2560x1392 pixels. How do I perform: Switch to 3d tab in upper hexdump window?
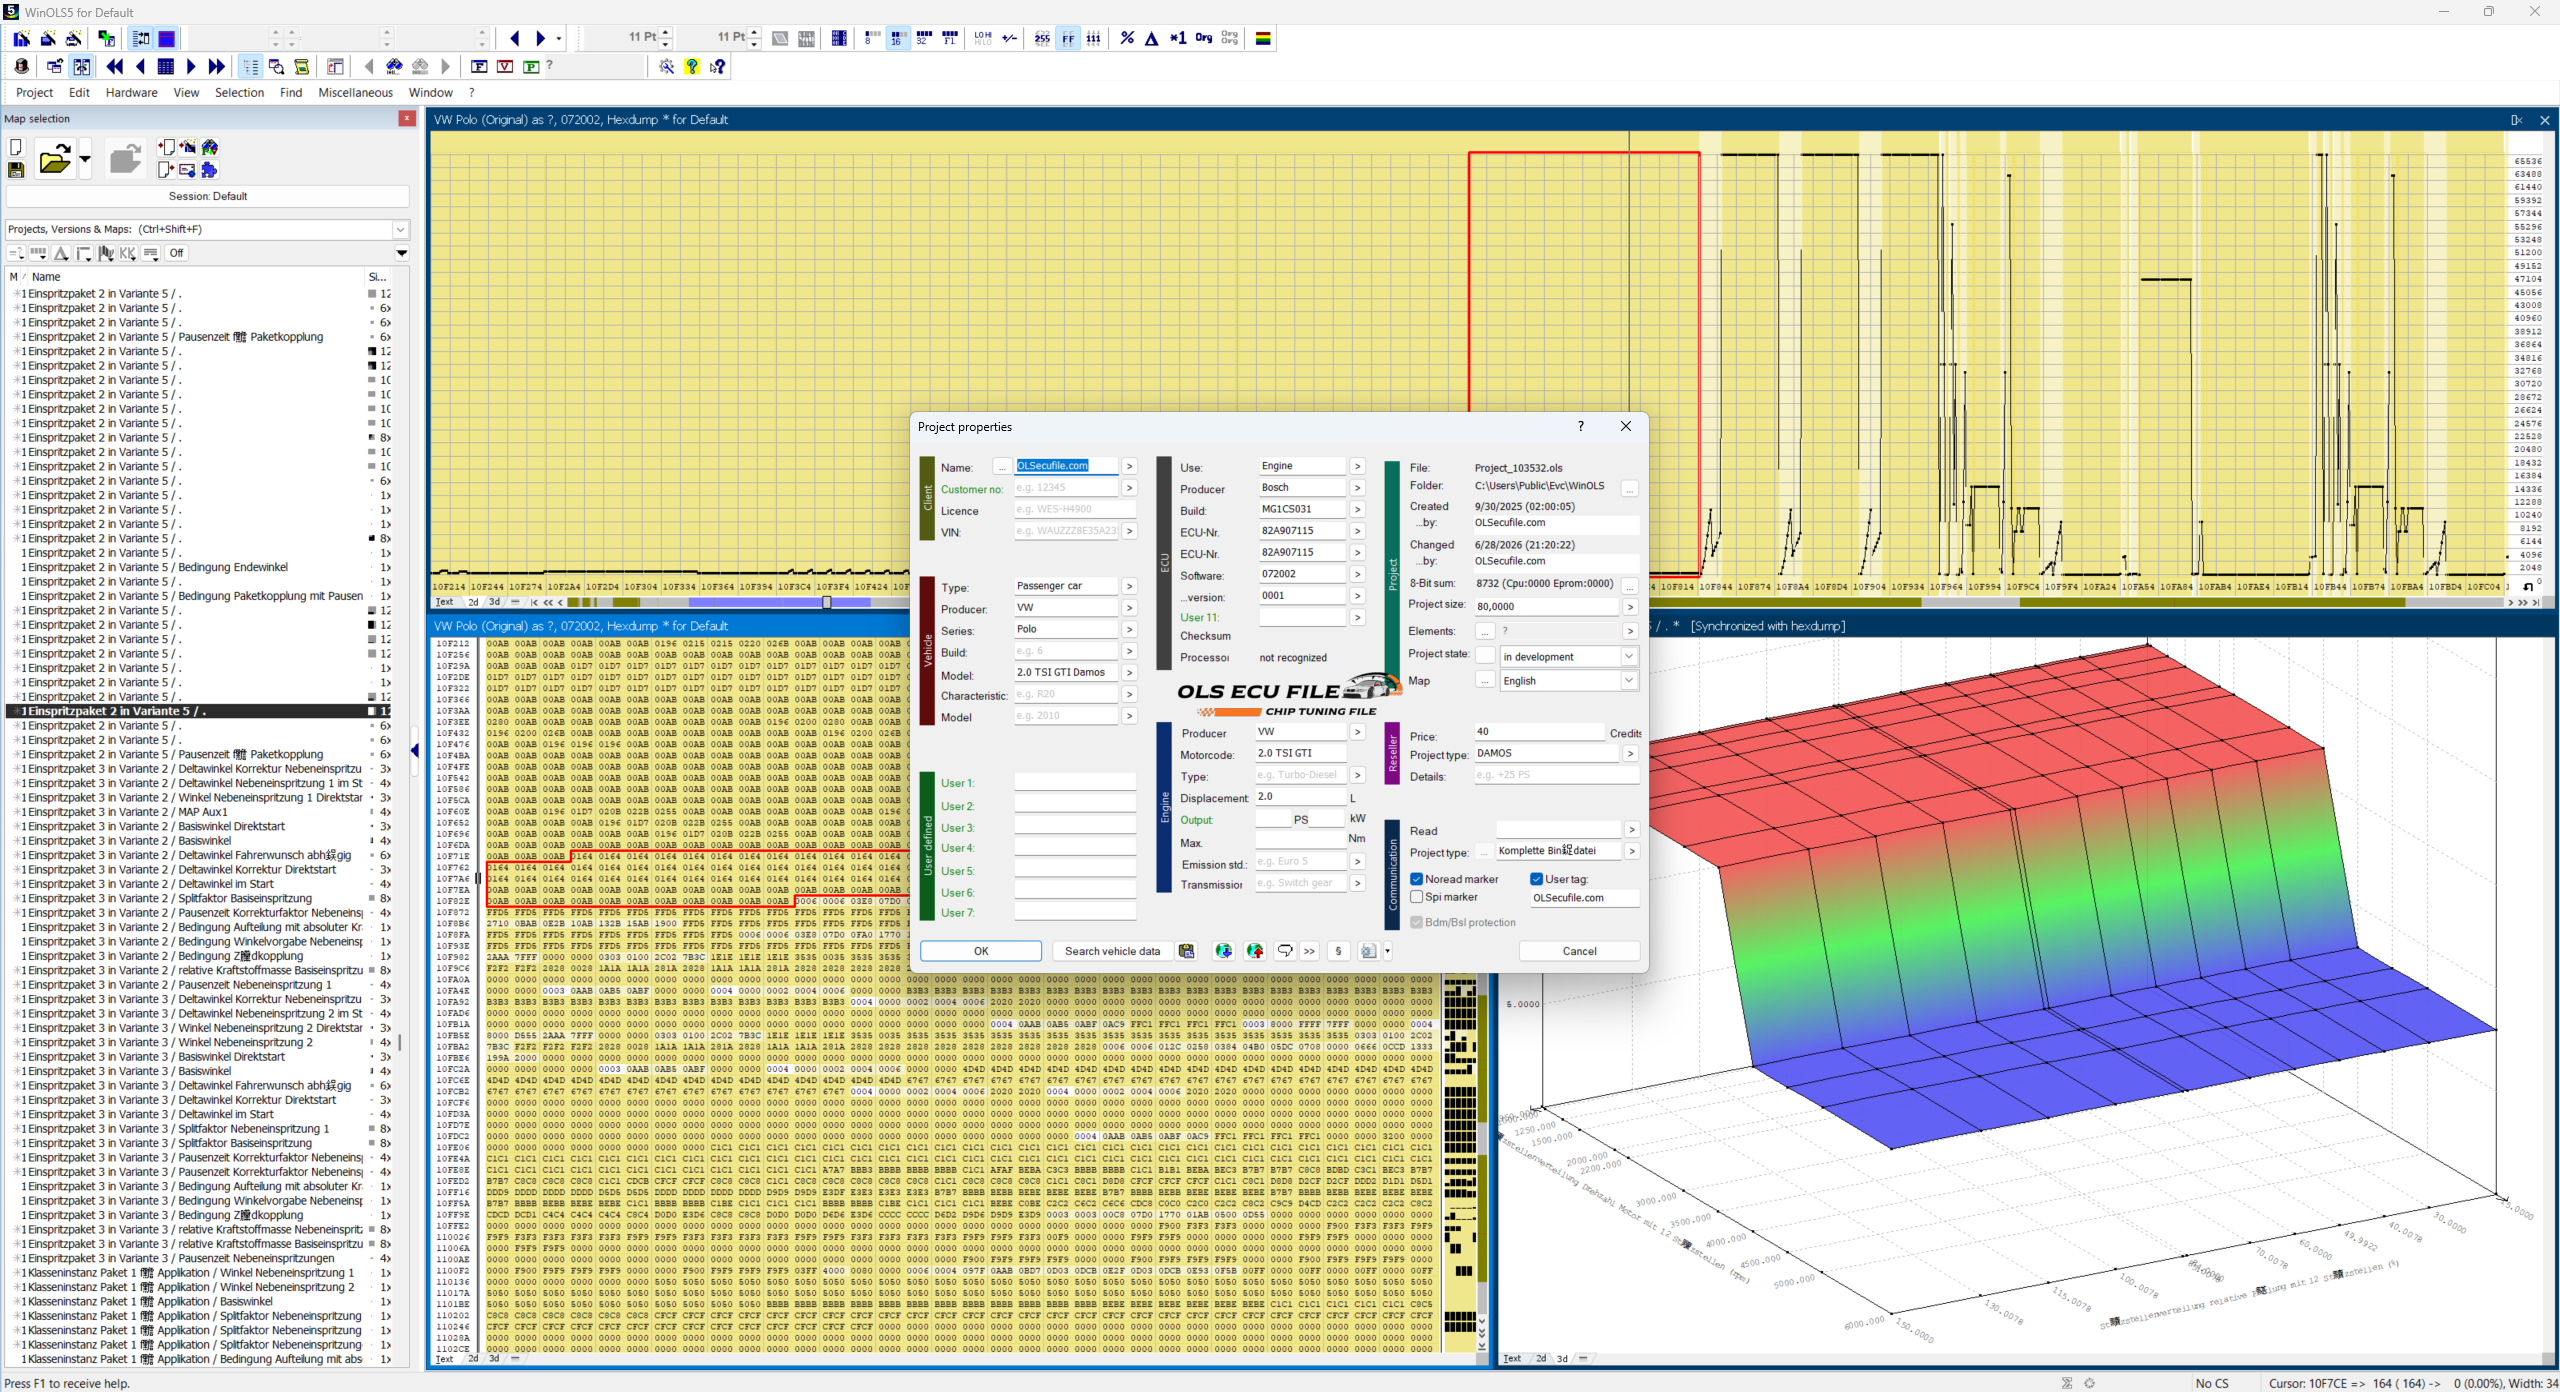pyautogui.click(x=494, y=602)
